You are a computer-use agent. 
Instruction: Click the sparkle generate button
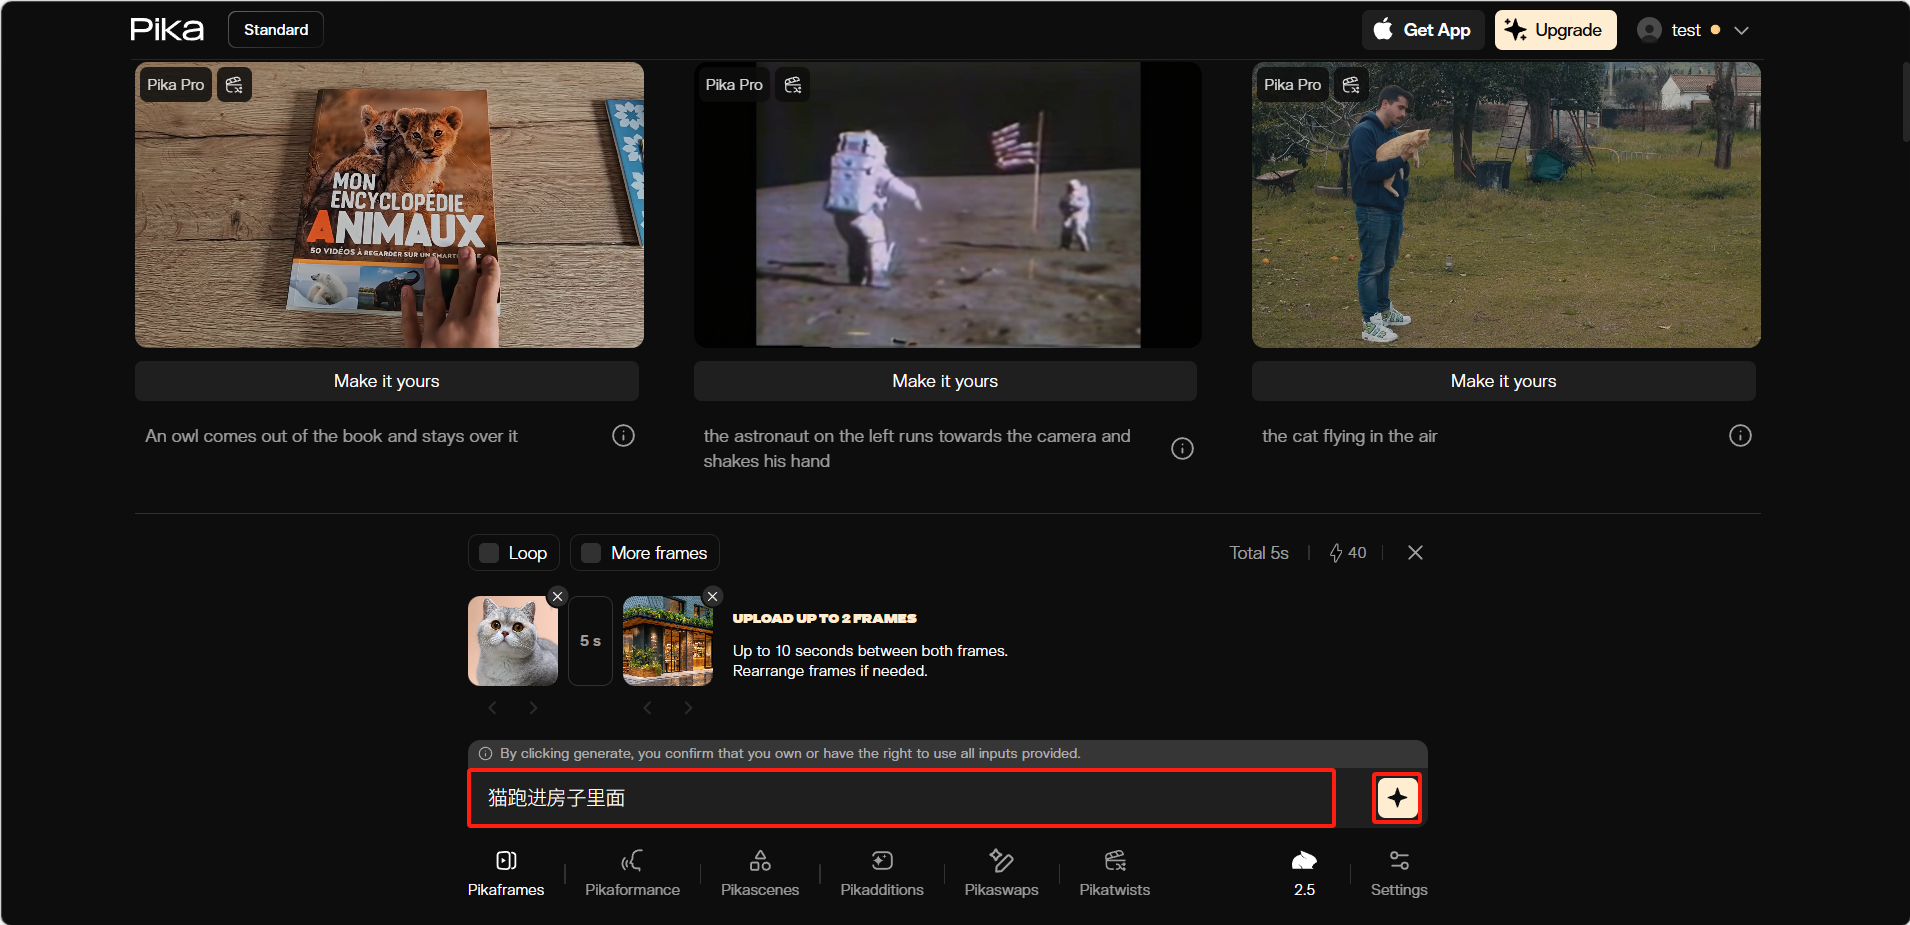coord(1397,798)
